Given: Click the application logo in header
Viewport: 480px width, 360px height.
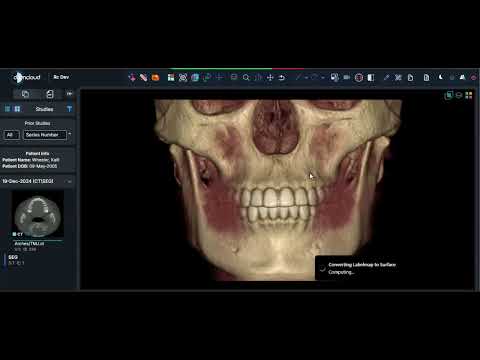Looking at the screenshot, I should click(x=27, y=77).
